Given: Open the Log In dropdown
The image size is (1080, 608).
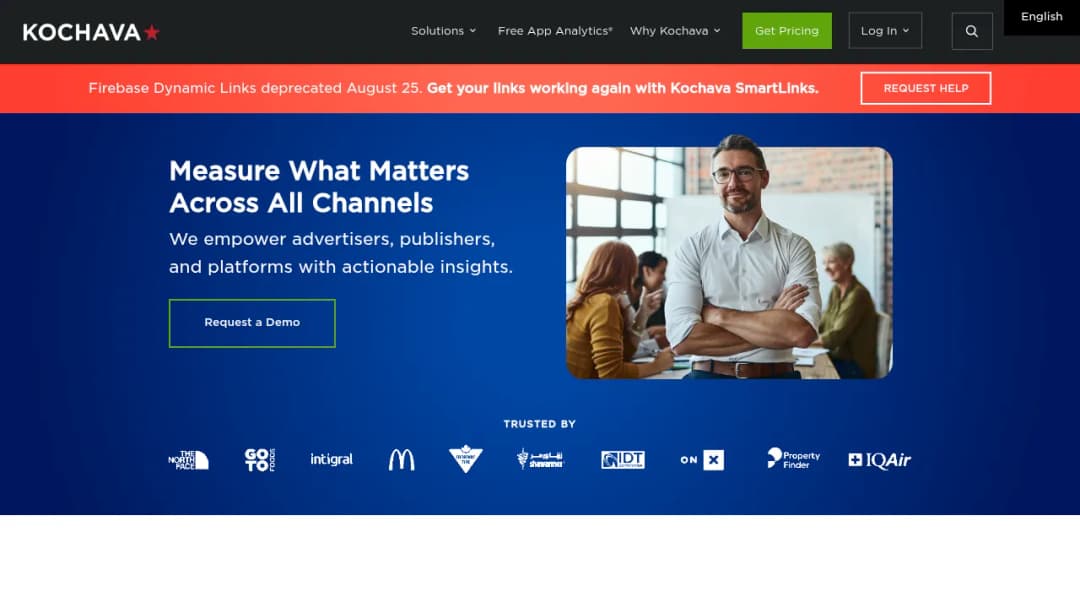Looking at the screenshot, I should coord(885,31).
